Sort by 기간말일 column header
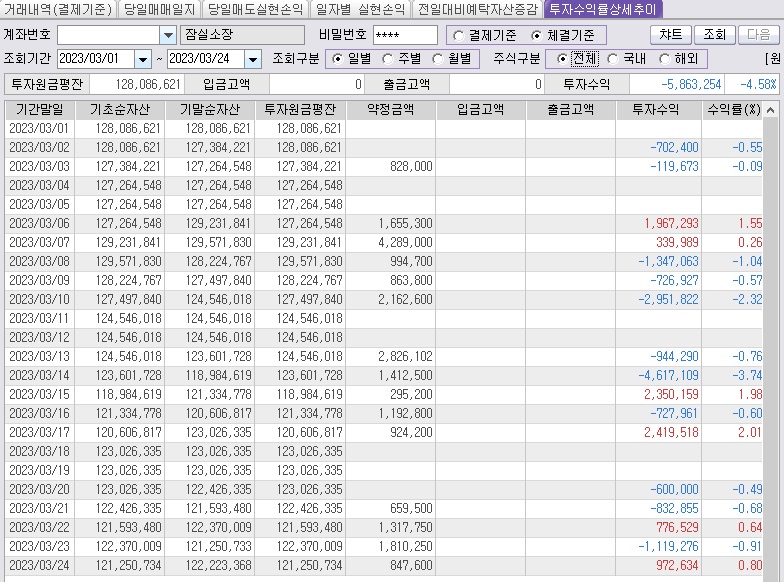The width and height of the screenshot is (784, 582). (40, 110)
